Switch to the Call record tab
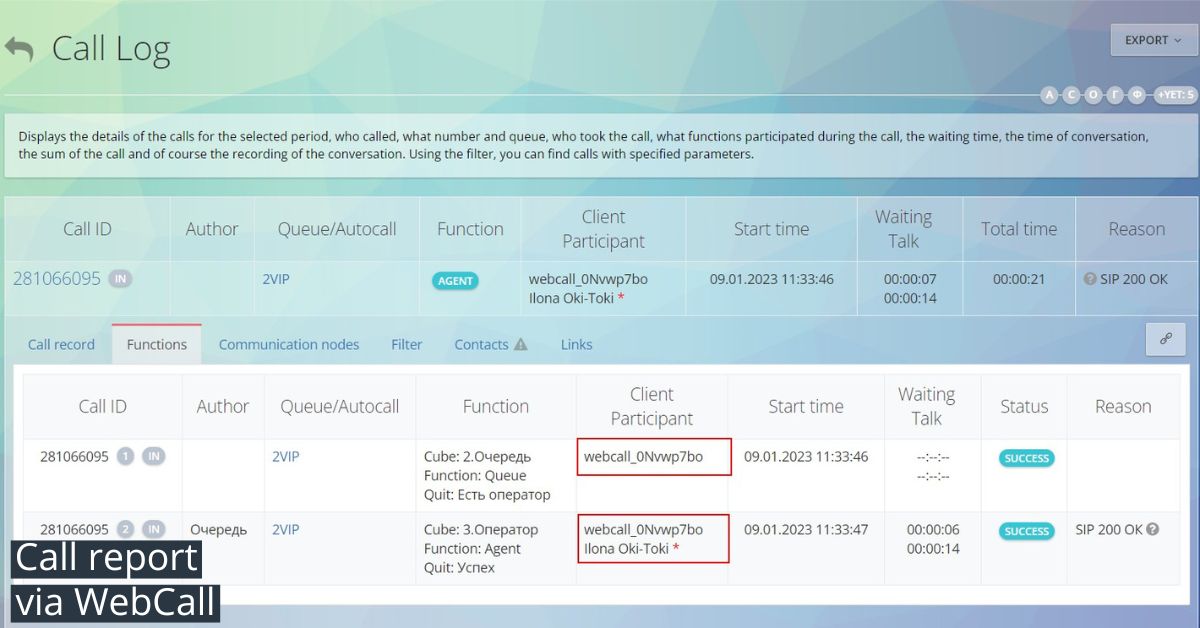The width and height of the screenshot is (1200, 628). point(61,344)
